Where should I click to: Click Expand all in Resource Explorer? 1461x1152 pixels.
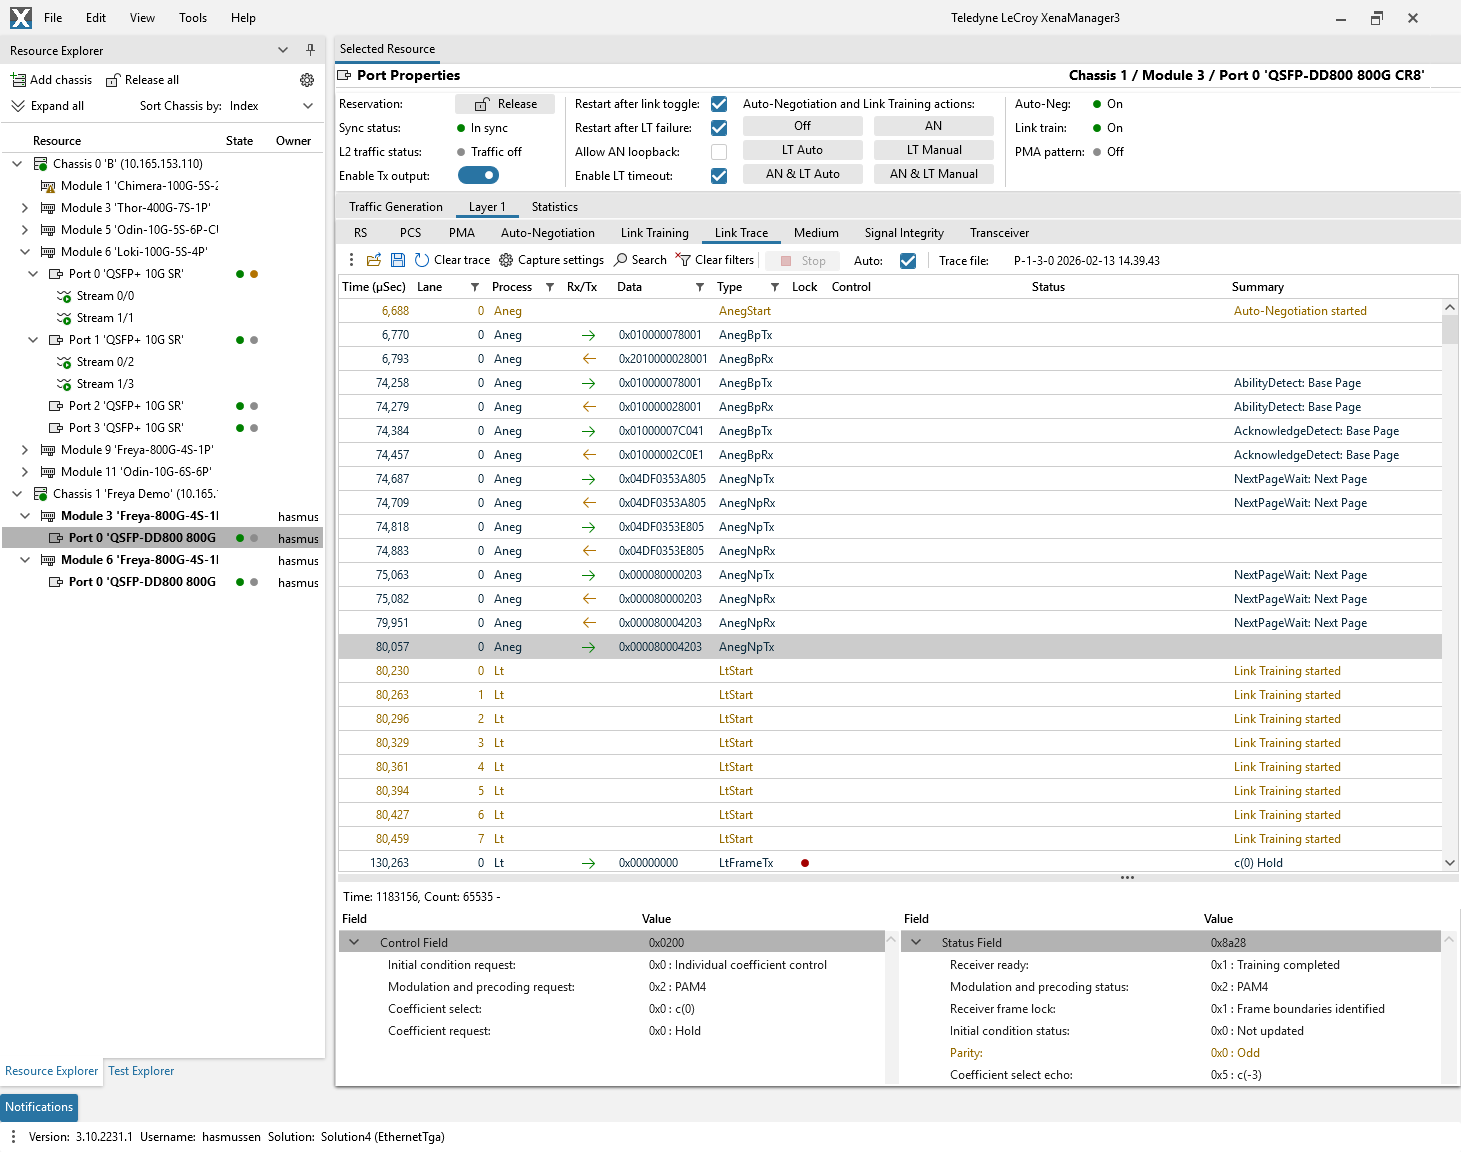[x=49, y=105]
